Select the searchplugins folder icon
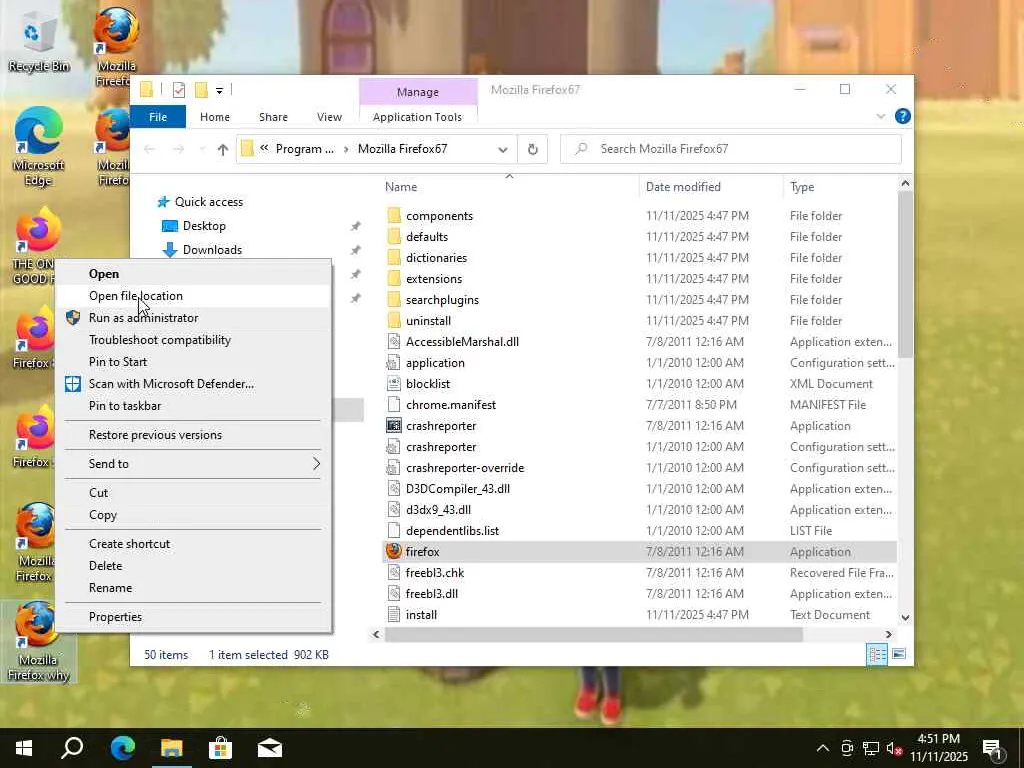This screenshot has width=1024, height=768. click(394, 299)
